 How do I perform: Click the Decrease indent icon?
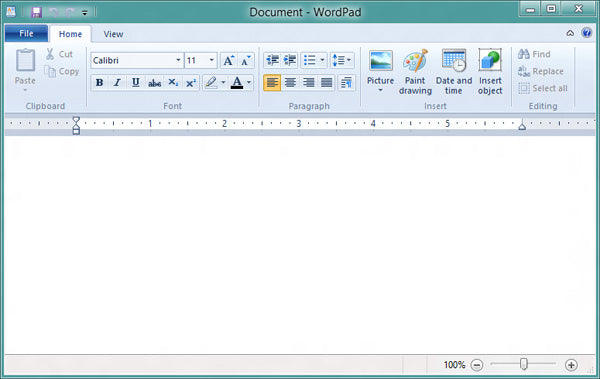(x=272, y=60)
